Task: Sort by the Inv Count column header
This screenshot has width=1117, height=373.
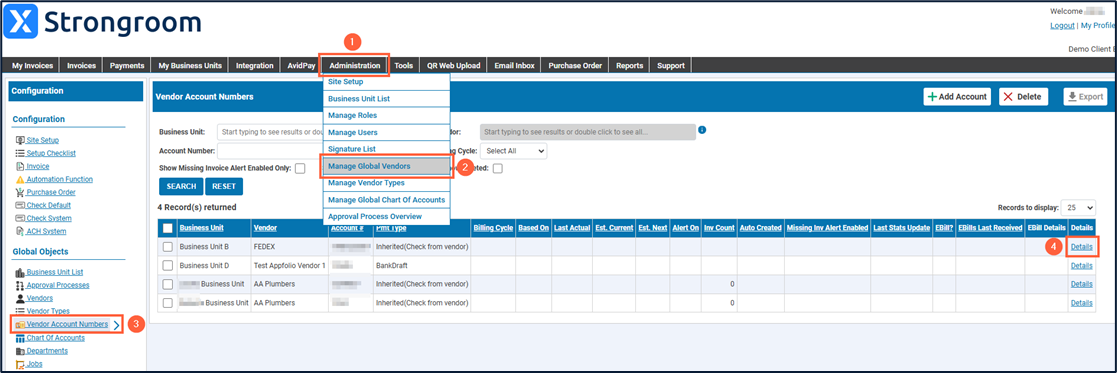Action: point(719,228)
